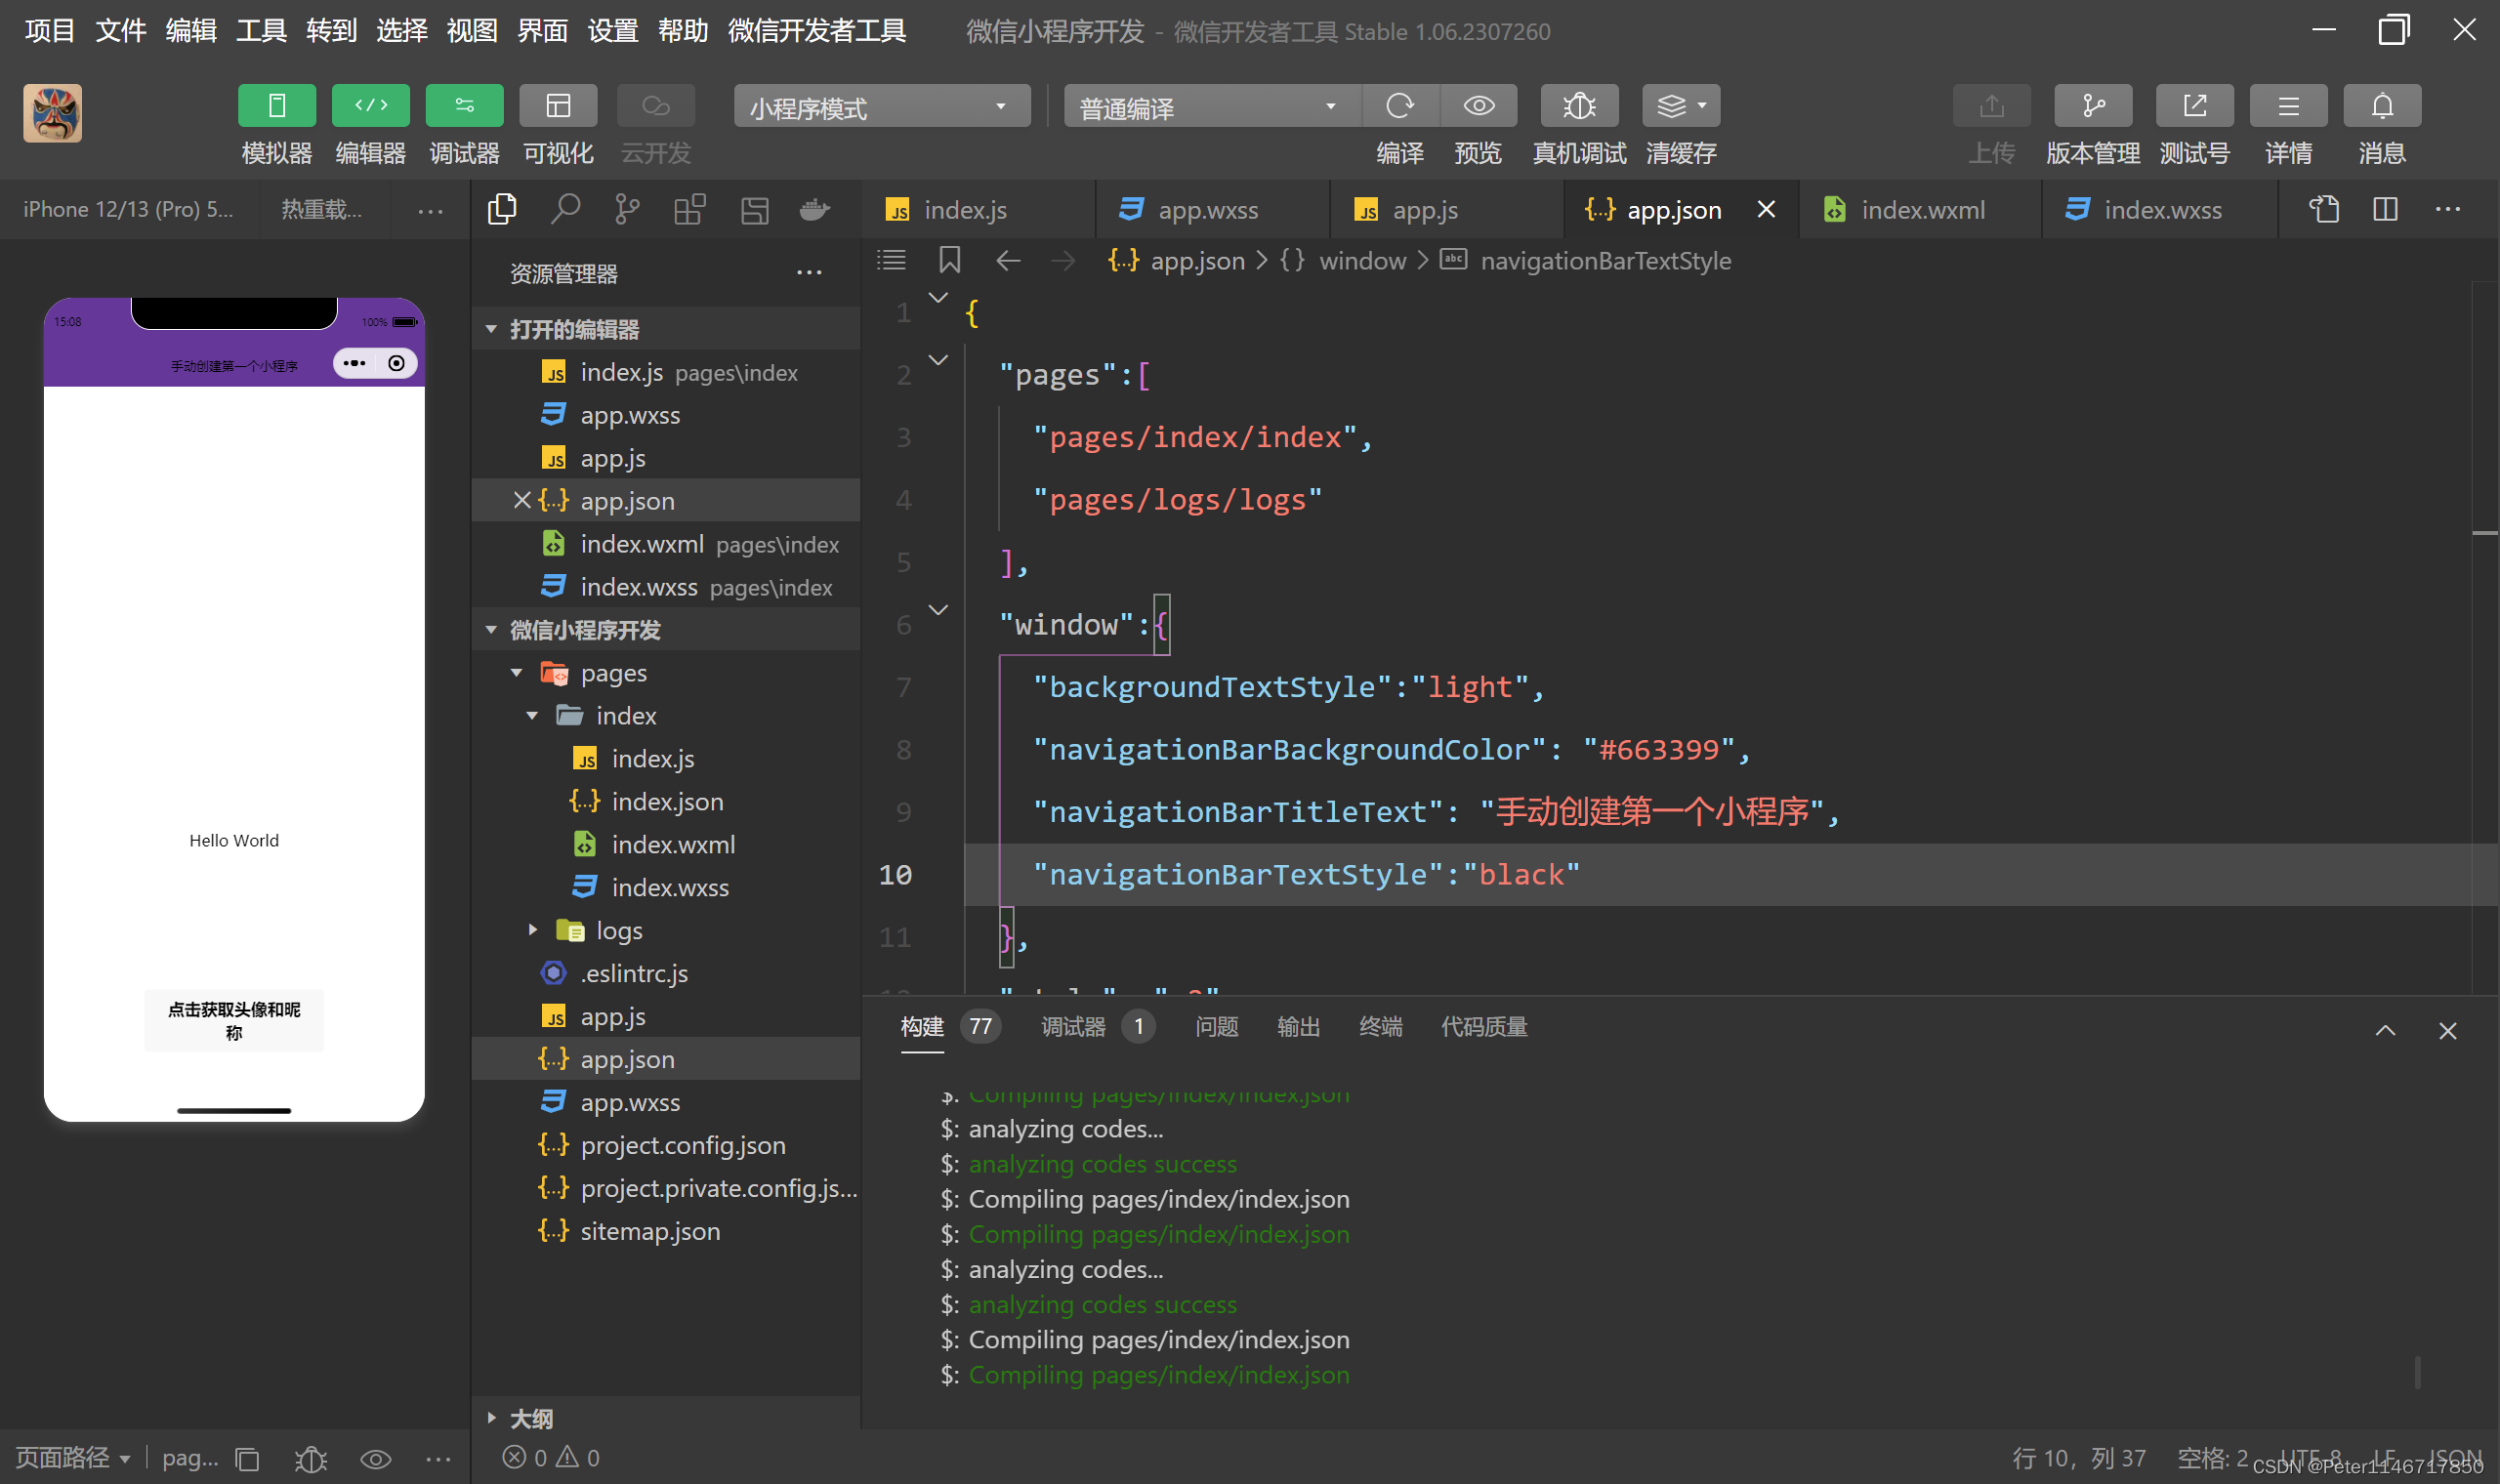
Task: Open the search icon in sidebar
Action: (565, 209)
